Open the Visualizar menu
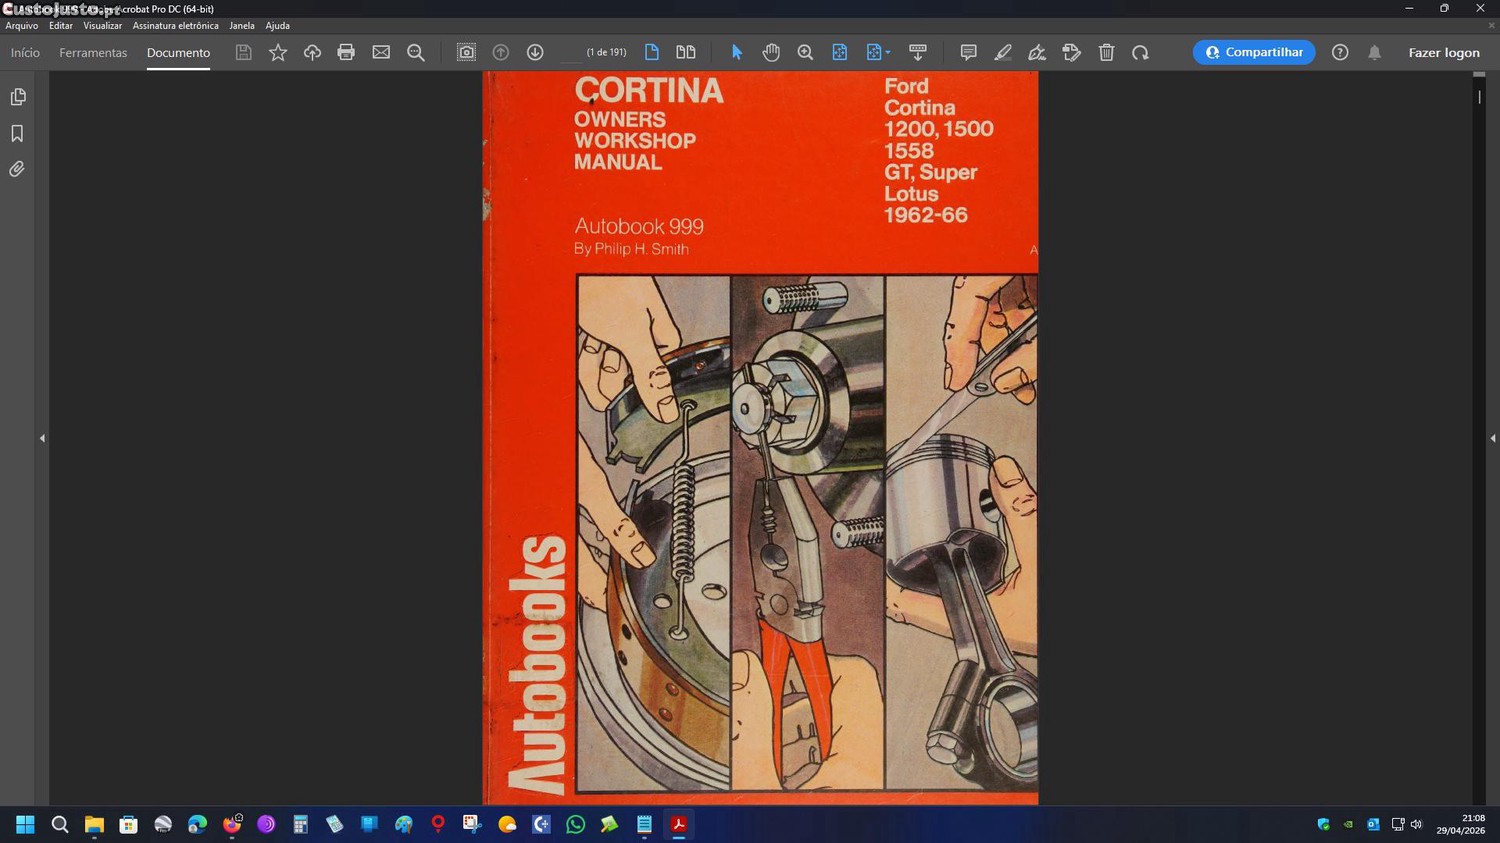The width and height of the screenshot is (1500, 843). point(102,26)
